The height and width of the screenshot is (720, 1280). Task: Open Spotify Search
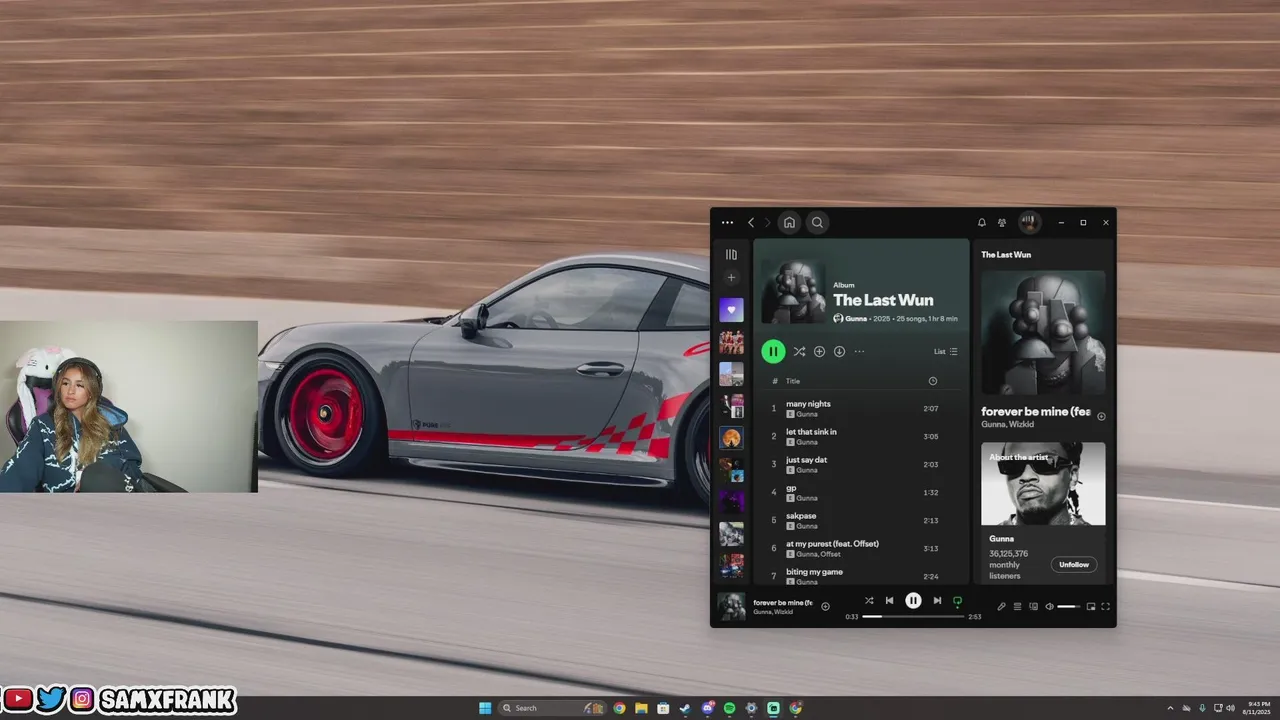[817, 223]
